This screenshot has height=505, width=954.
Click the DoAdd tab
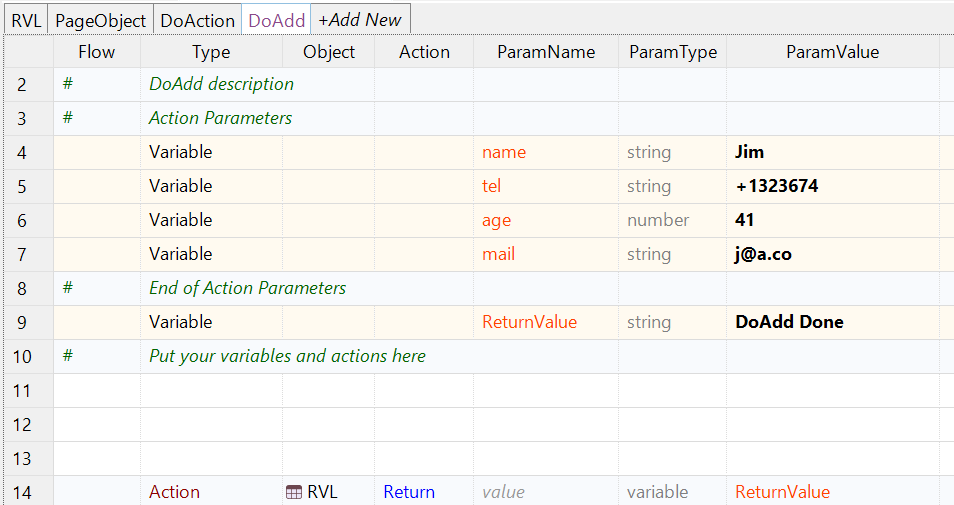click(276, 20)
